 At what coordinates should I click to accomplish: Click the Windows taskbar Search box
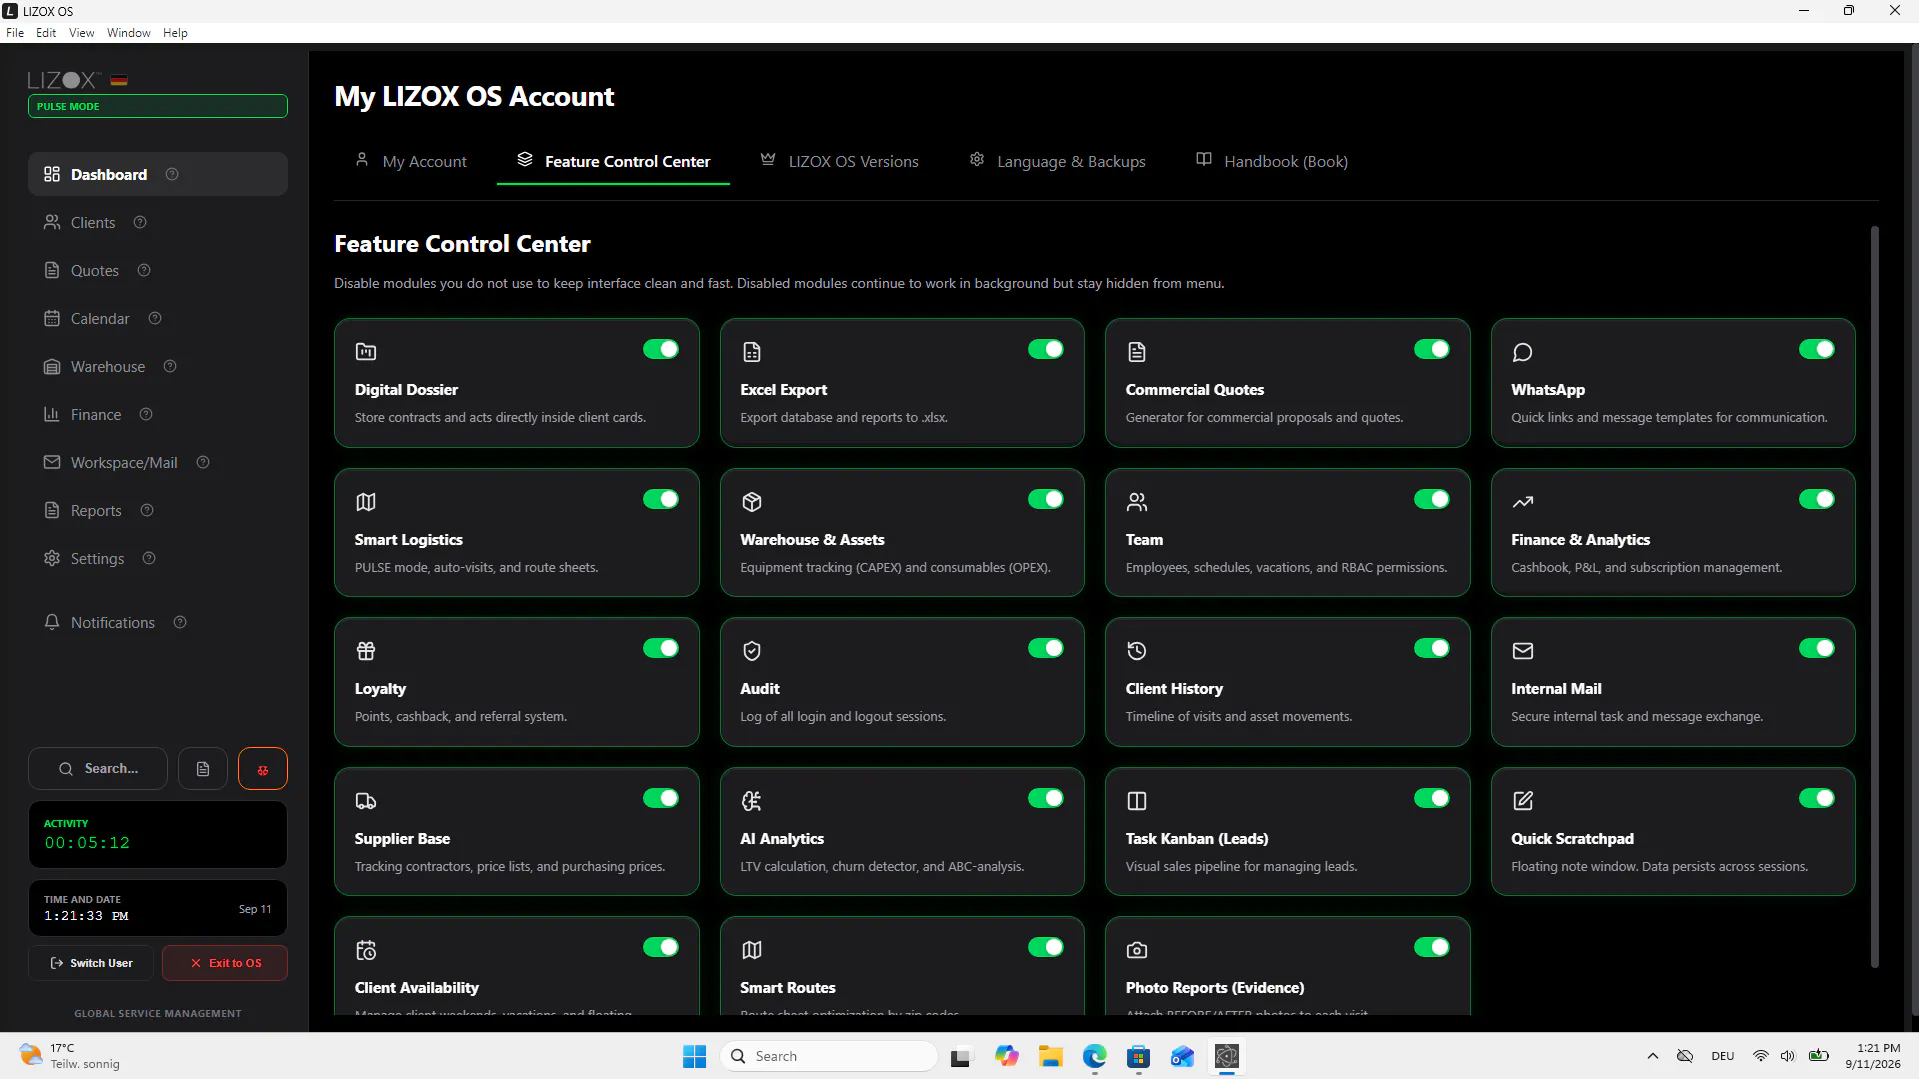click(x=829, y=1056)
